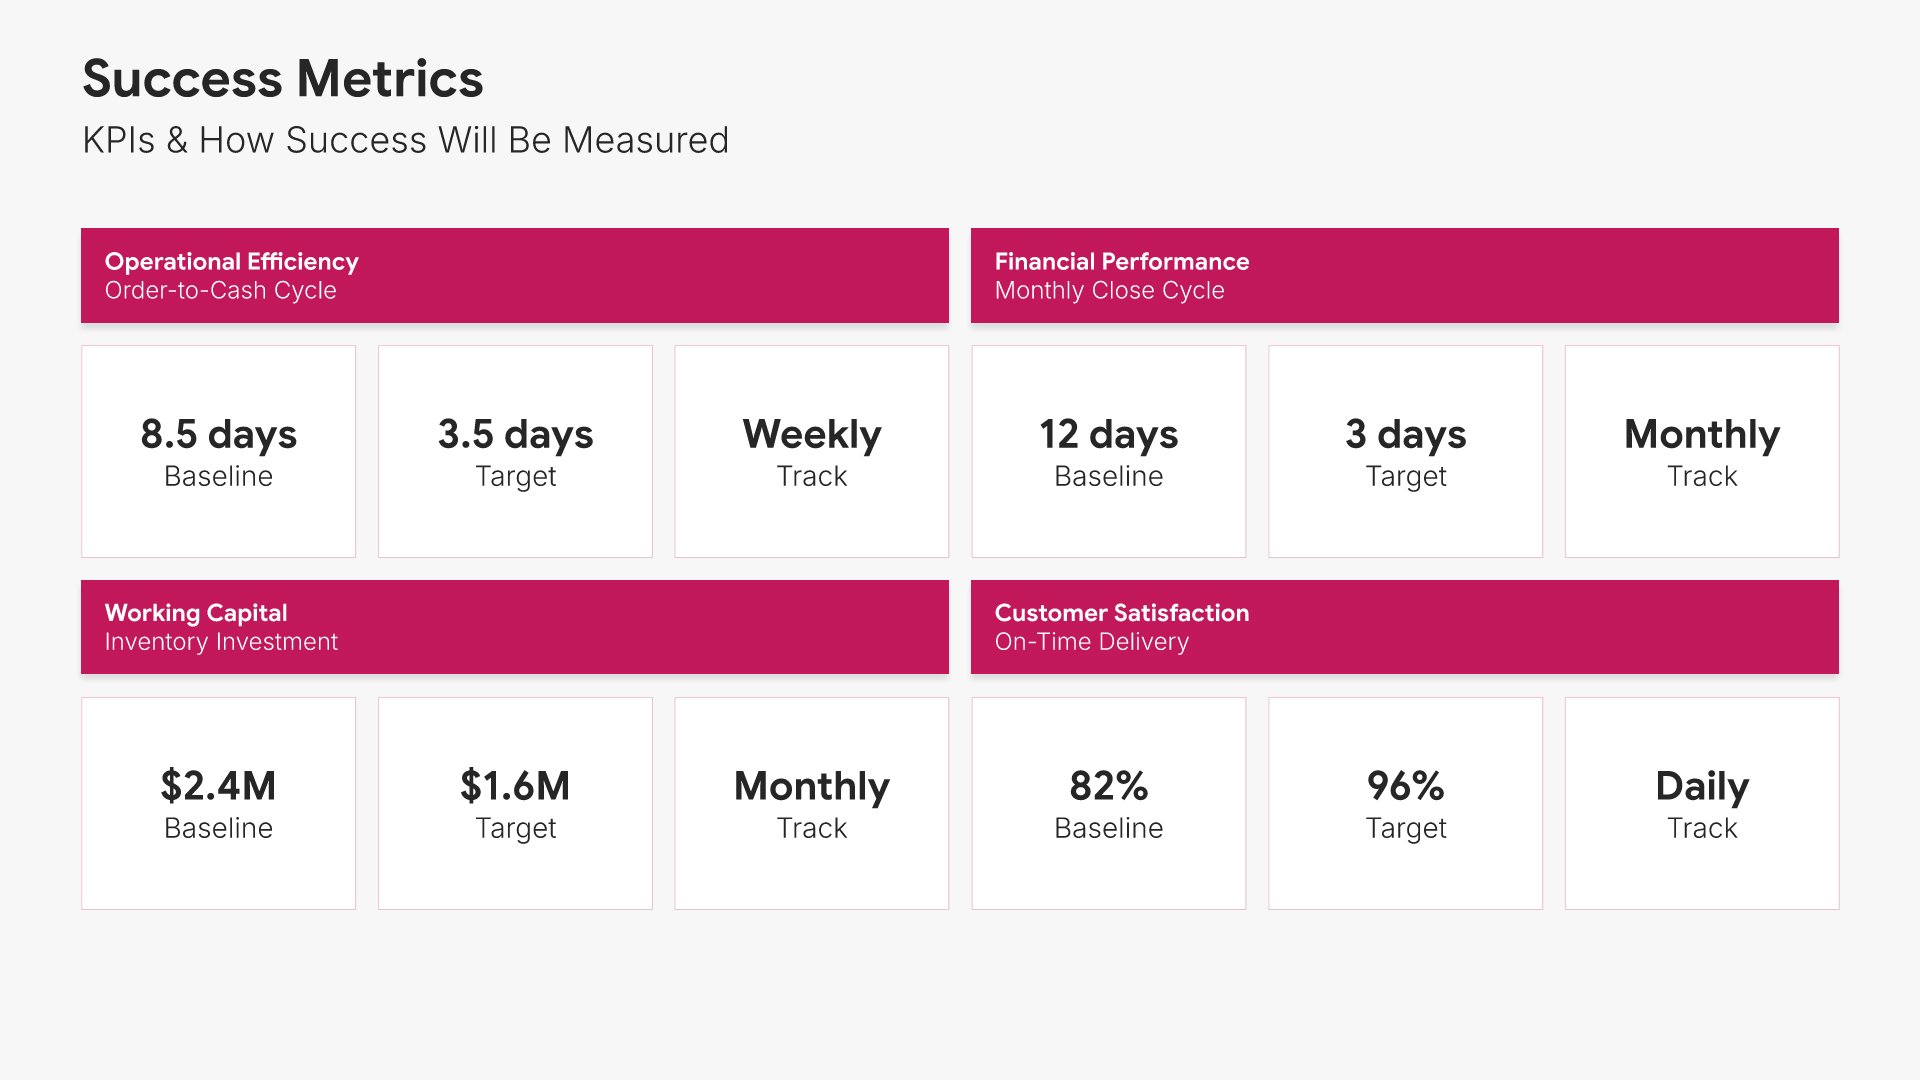Click the Order-to-Cash Cycle subheading
This screenshot has width=1920, height=1080.
(x=221, y=291)
